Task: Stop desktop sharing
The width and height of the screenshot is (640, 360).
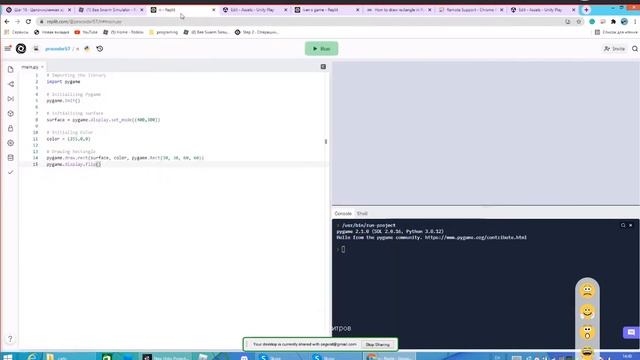Action: point(378,344)
